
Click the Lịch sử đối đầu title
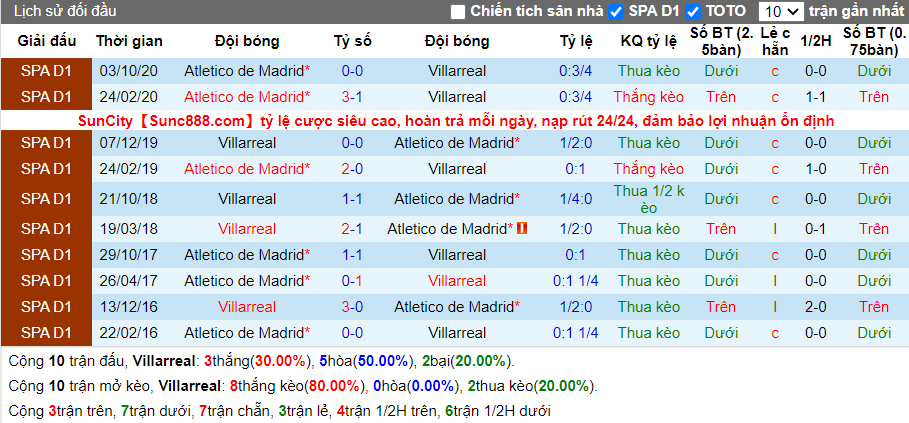pos(65,11)
